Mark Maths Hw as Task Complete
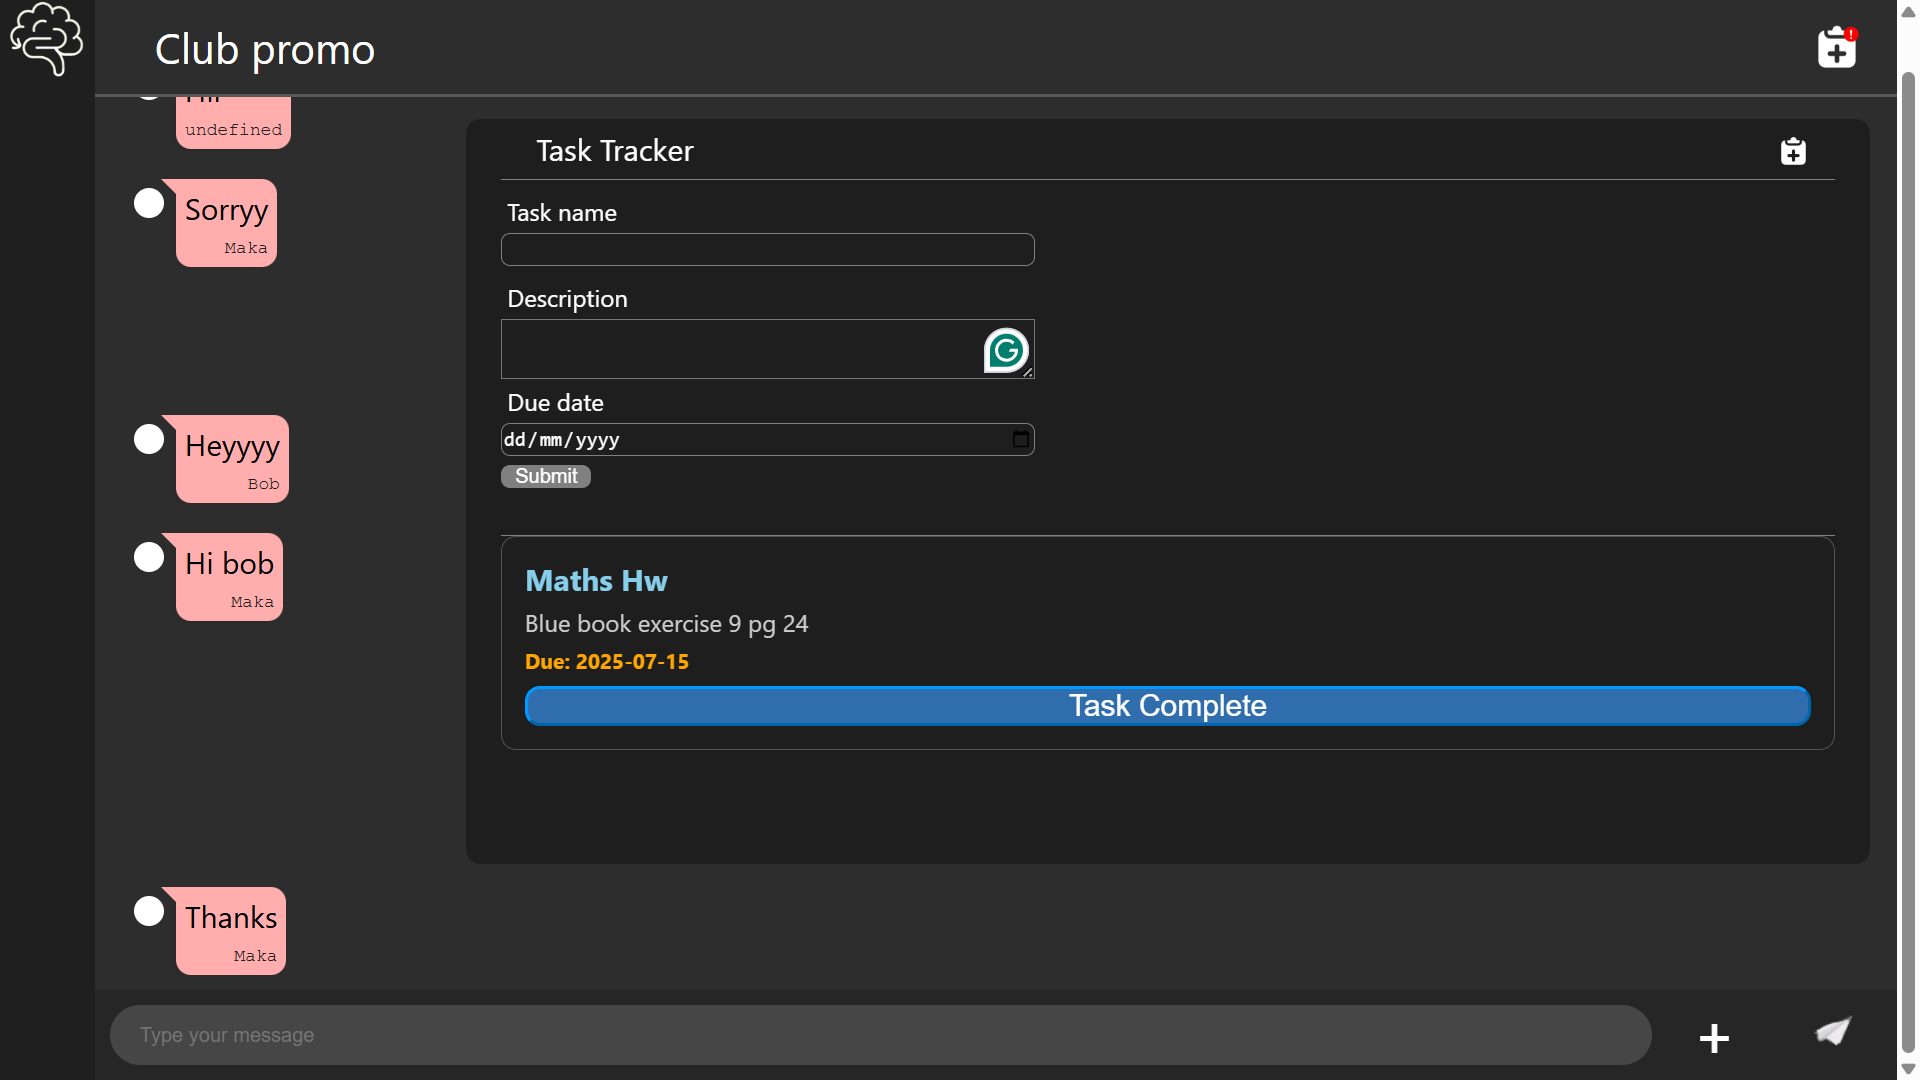This screenshot has height=1080, width=1920. coord(1167,706)
